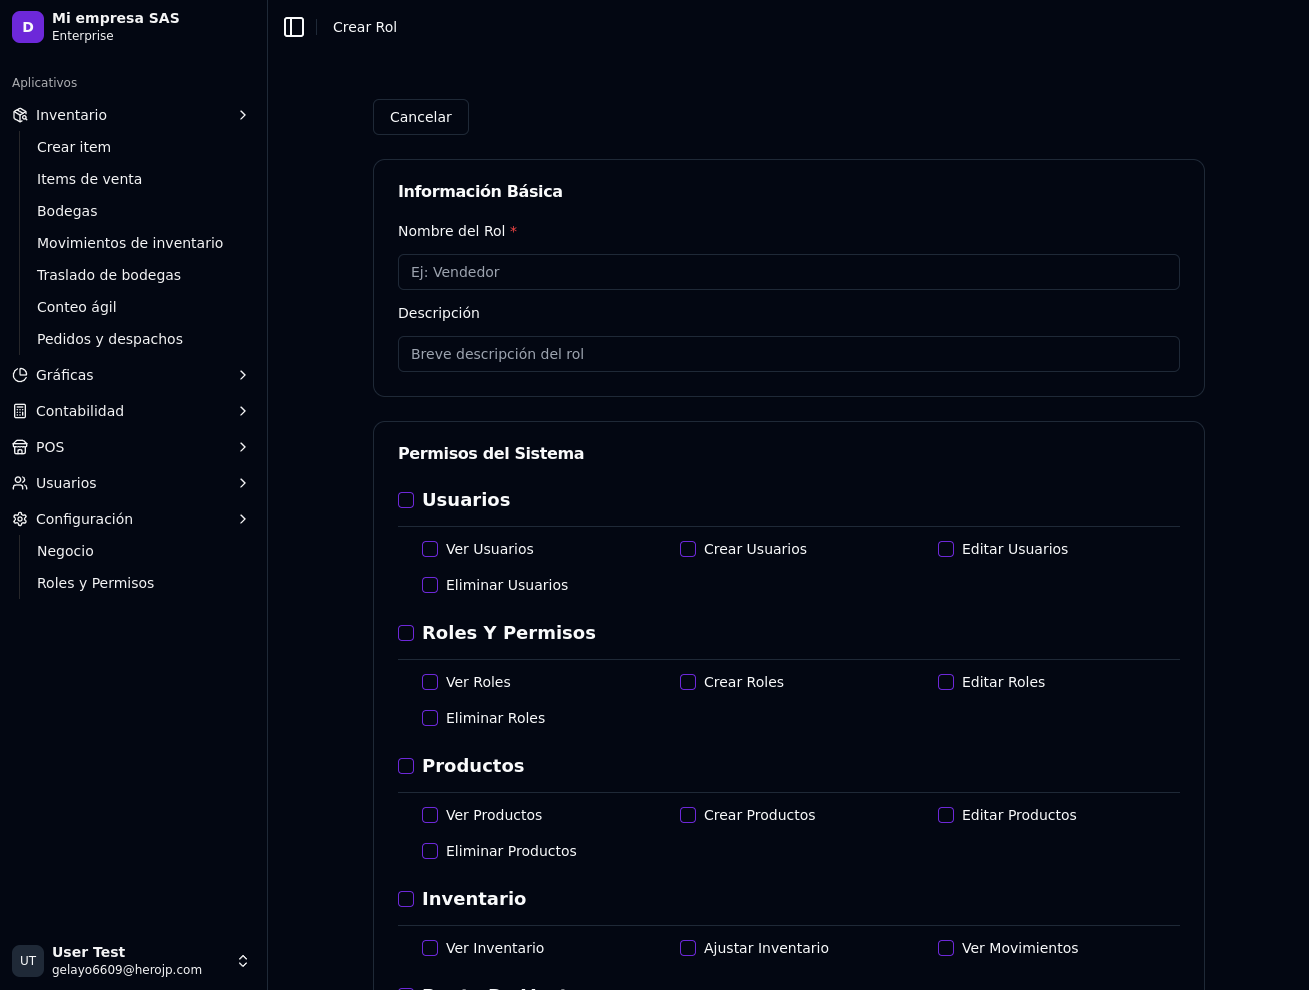The width and height of the screenshot is (1309, 990).
Task: Enable the Ver Productos permission
Action: (430, 815)
